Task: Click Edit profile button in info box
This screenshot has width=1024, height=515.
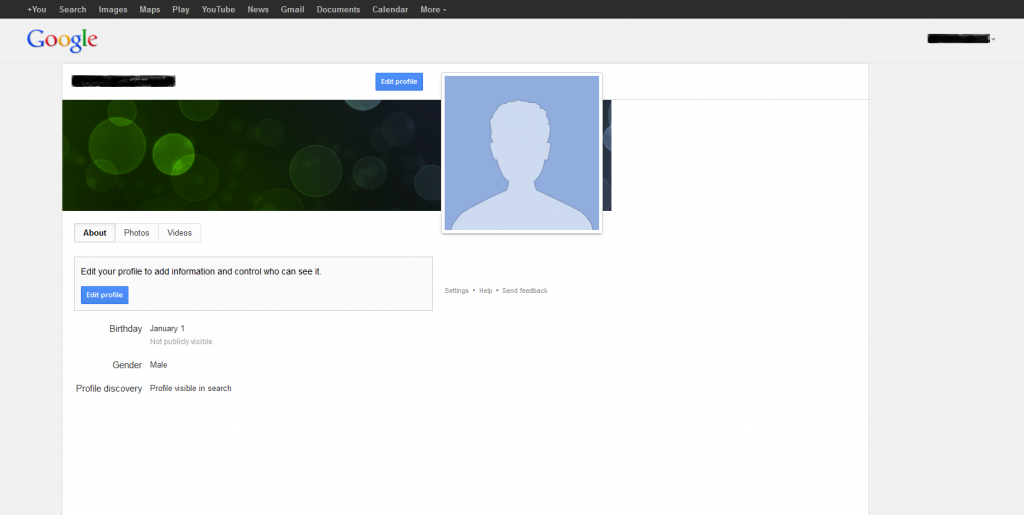Action: pyautogui.click(x=104, y=295)
